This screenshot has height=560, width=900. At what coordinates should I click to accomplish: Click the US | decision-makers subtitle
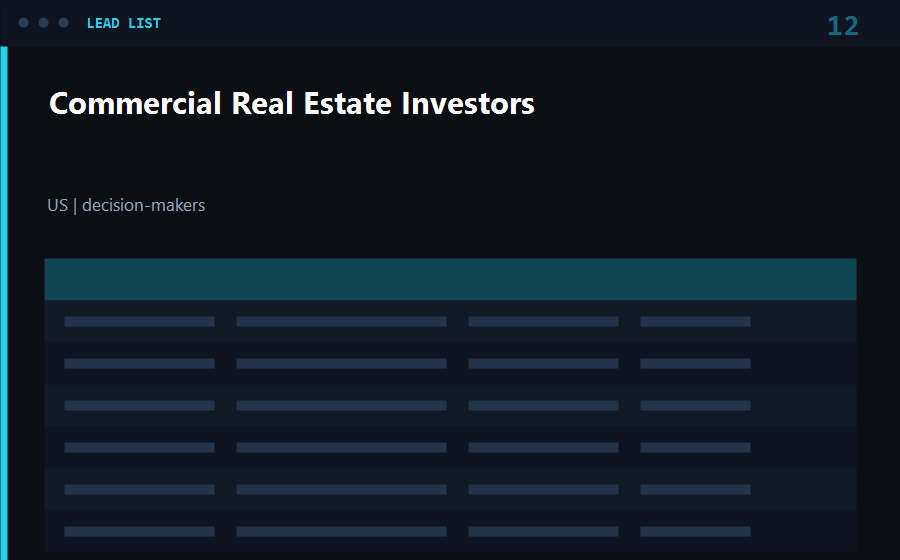coord(126,205)
